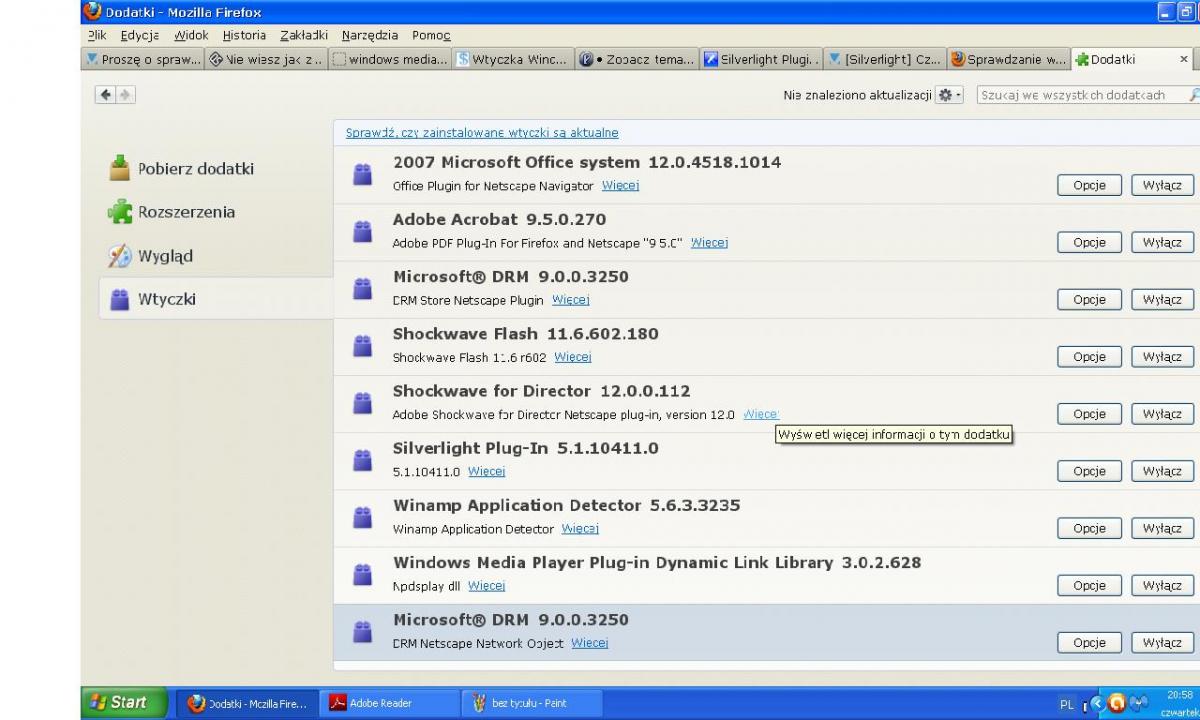Image resolution: width=1200 pixels, height=720 pixels.
Task: Switch to Adobe Reader in the taskbar
Action: tap(390, 703)
